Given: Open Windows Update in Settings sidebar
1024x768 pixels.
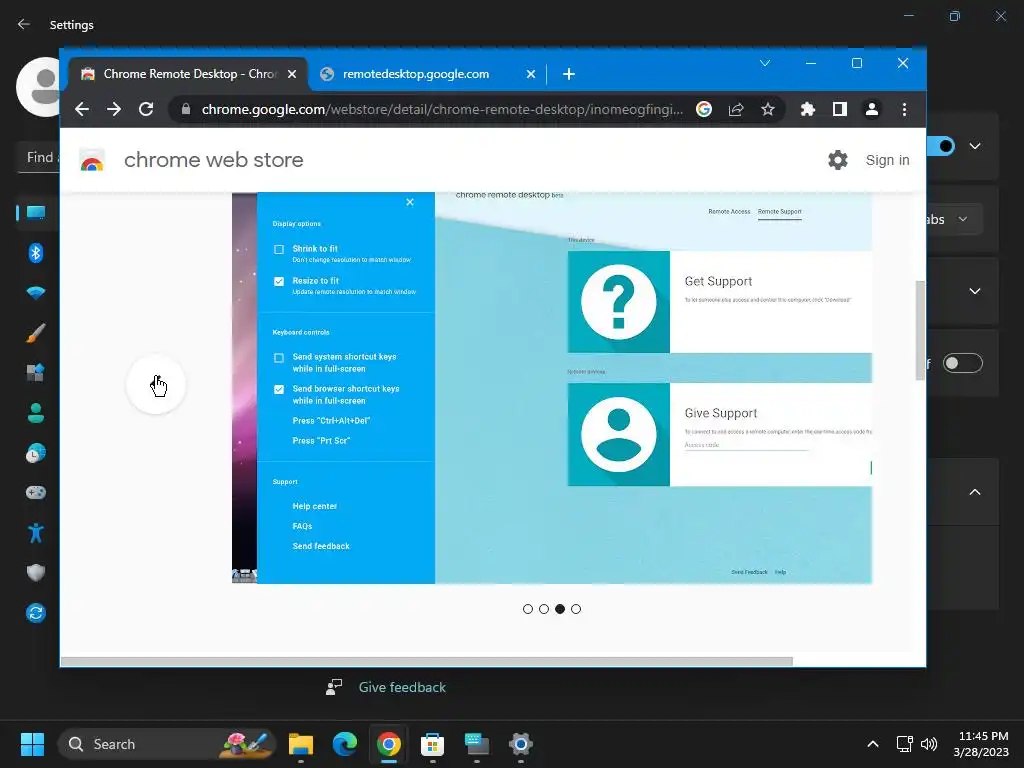Looking at the screenshot, I should [36, 613].
